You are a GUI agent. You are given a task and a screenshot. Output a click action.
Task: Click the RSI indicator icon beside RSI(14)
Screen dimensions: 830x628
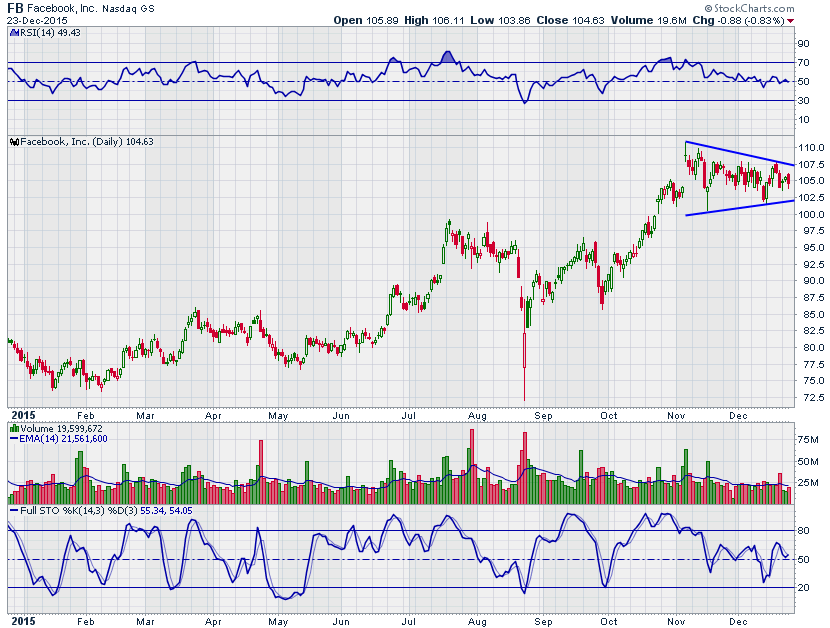point(14,33)
